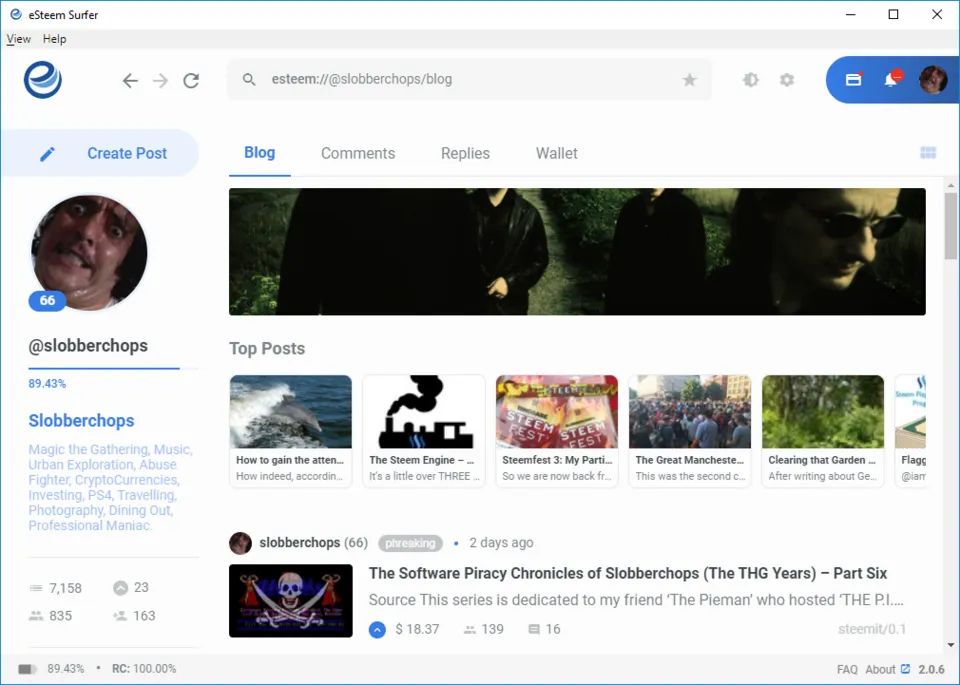Viewport: 960px width, 685px height.
Task: Open the wallet card icon
Action: click(x=853, y=80)
